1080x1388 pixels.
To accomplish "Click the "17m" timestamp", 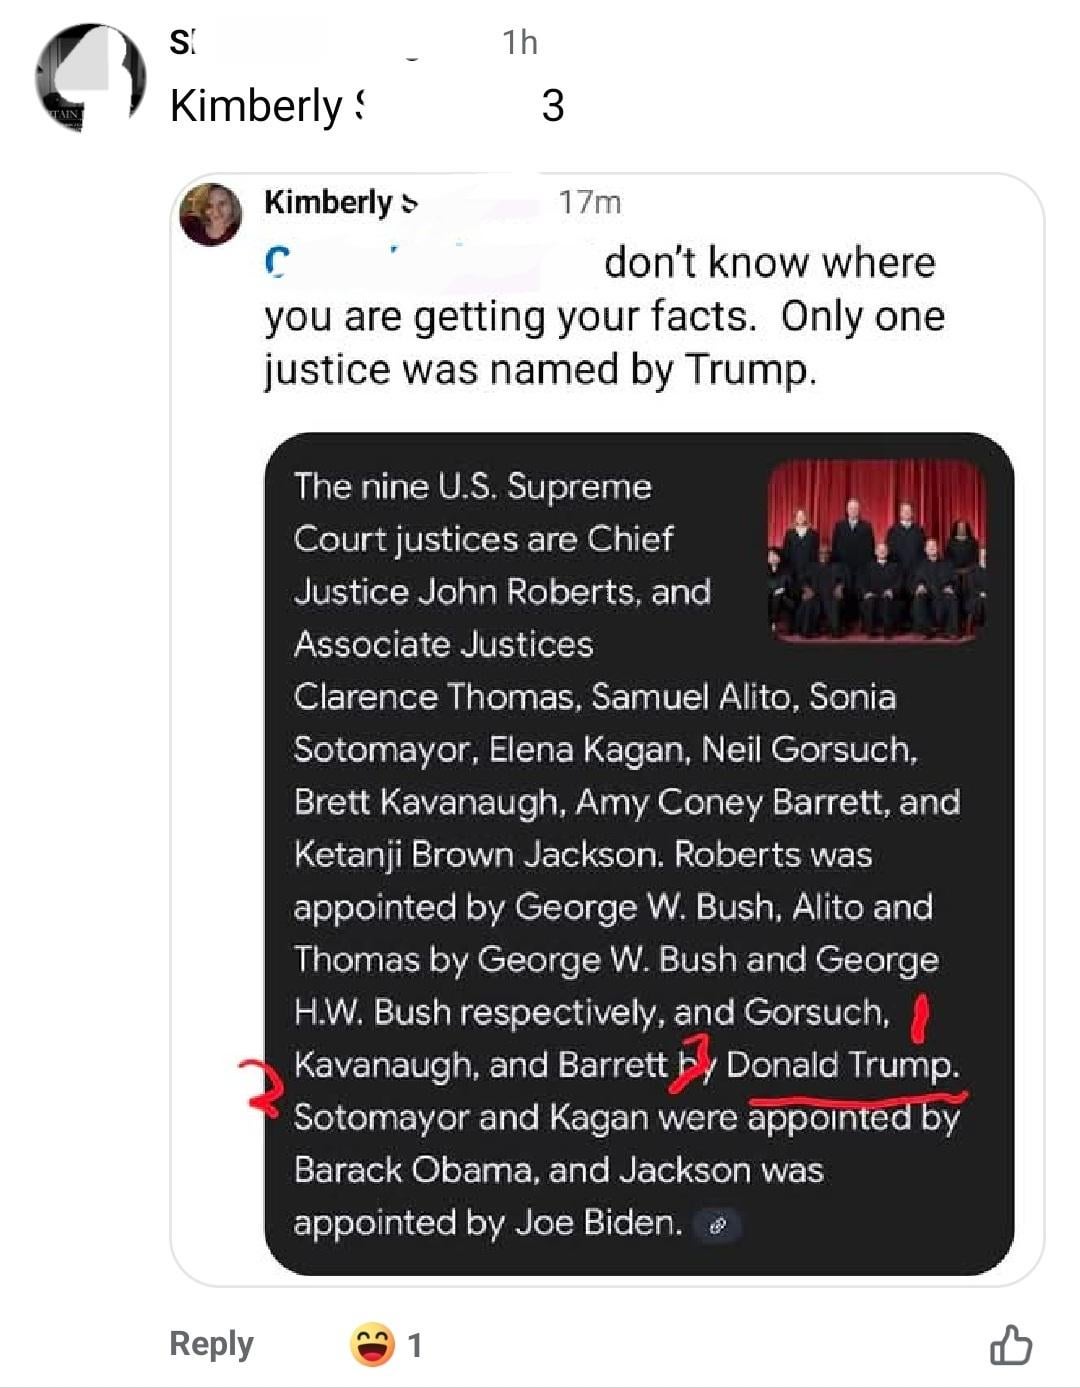I will [590, 203].
